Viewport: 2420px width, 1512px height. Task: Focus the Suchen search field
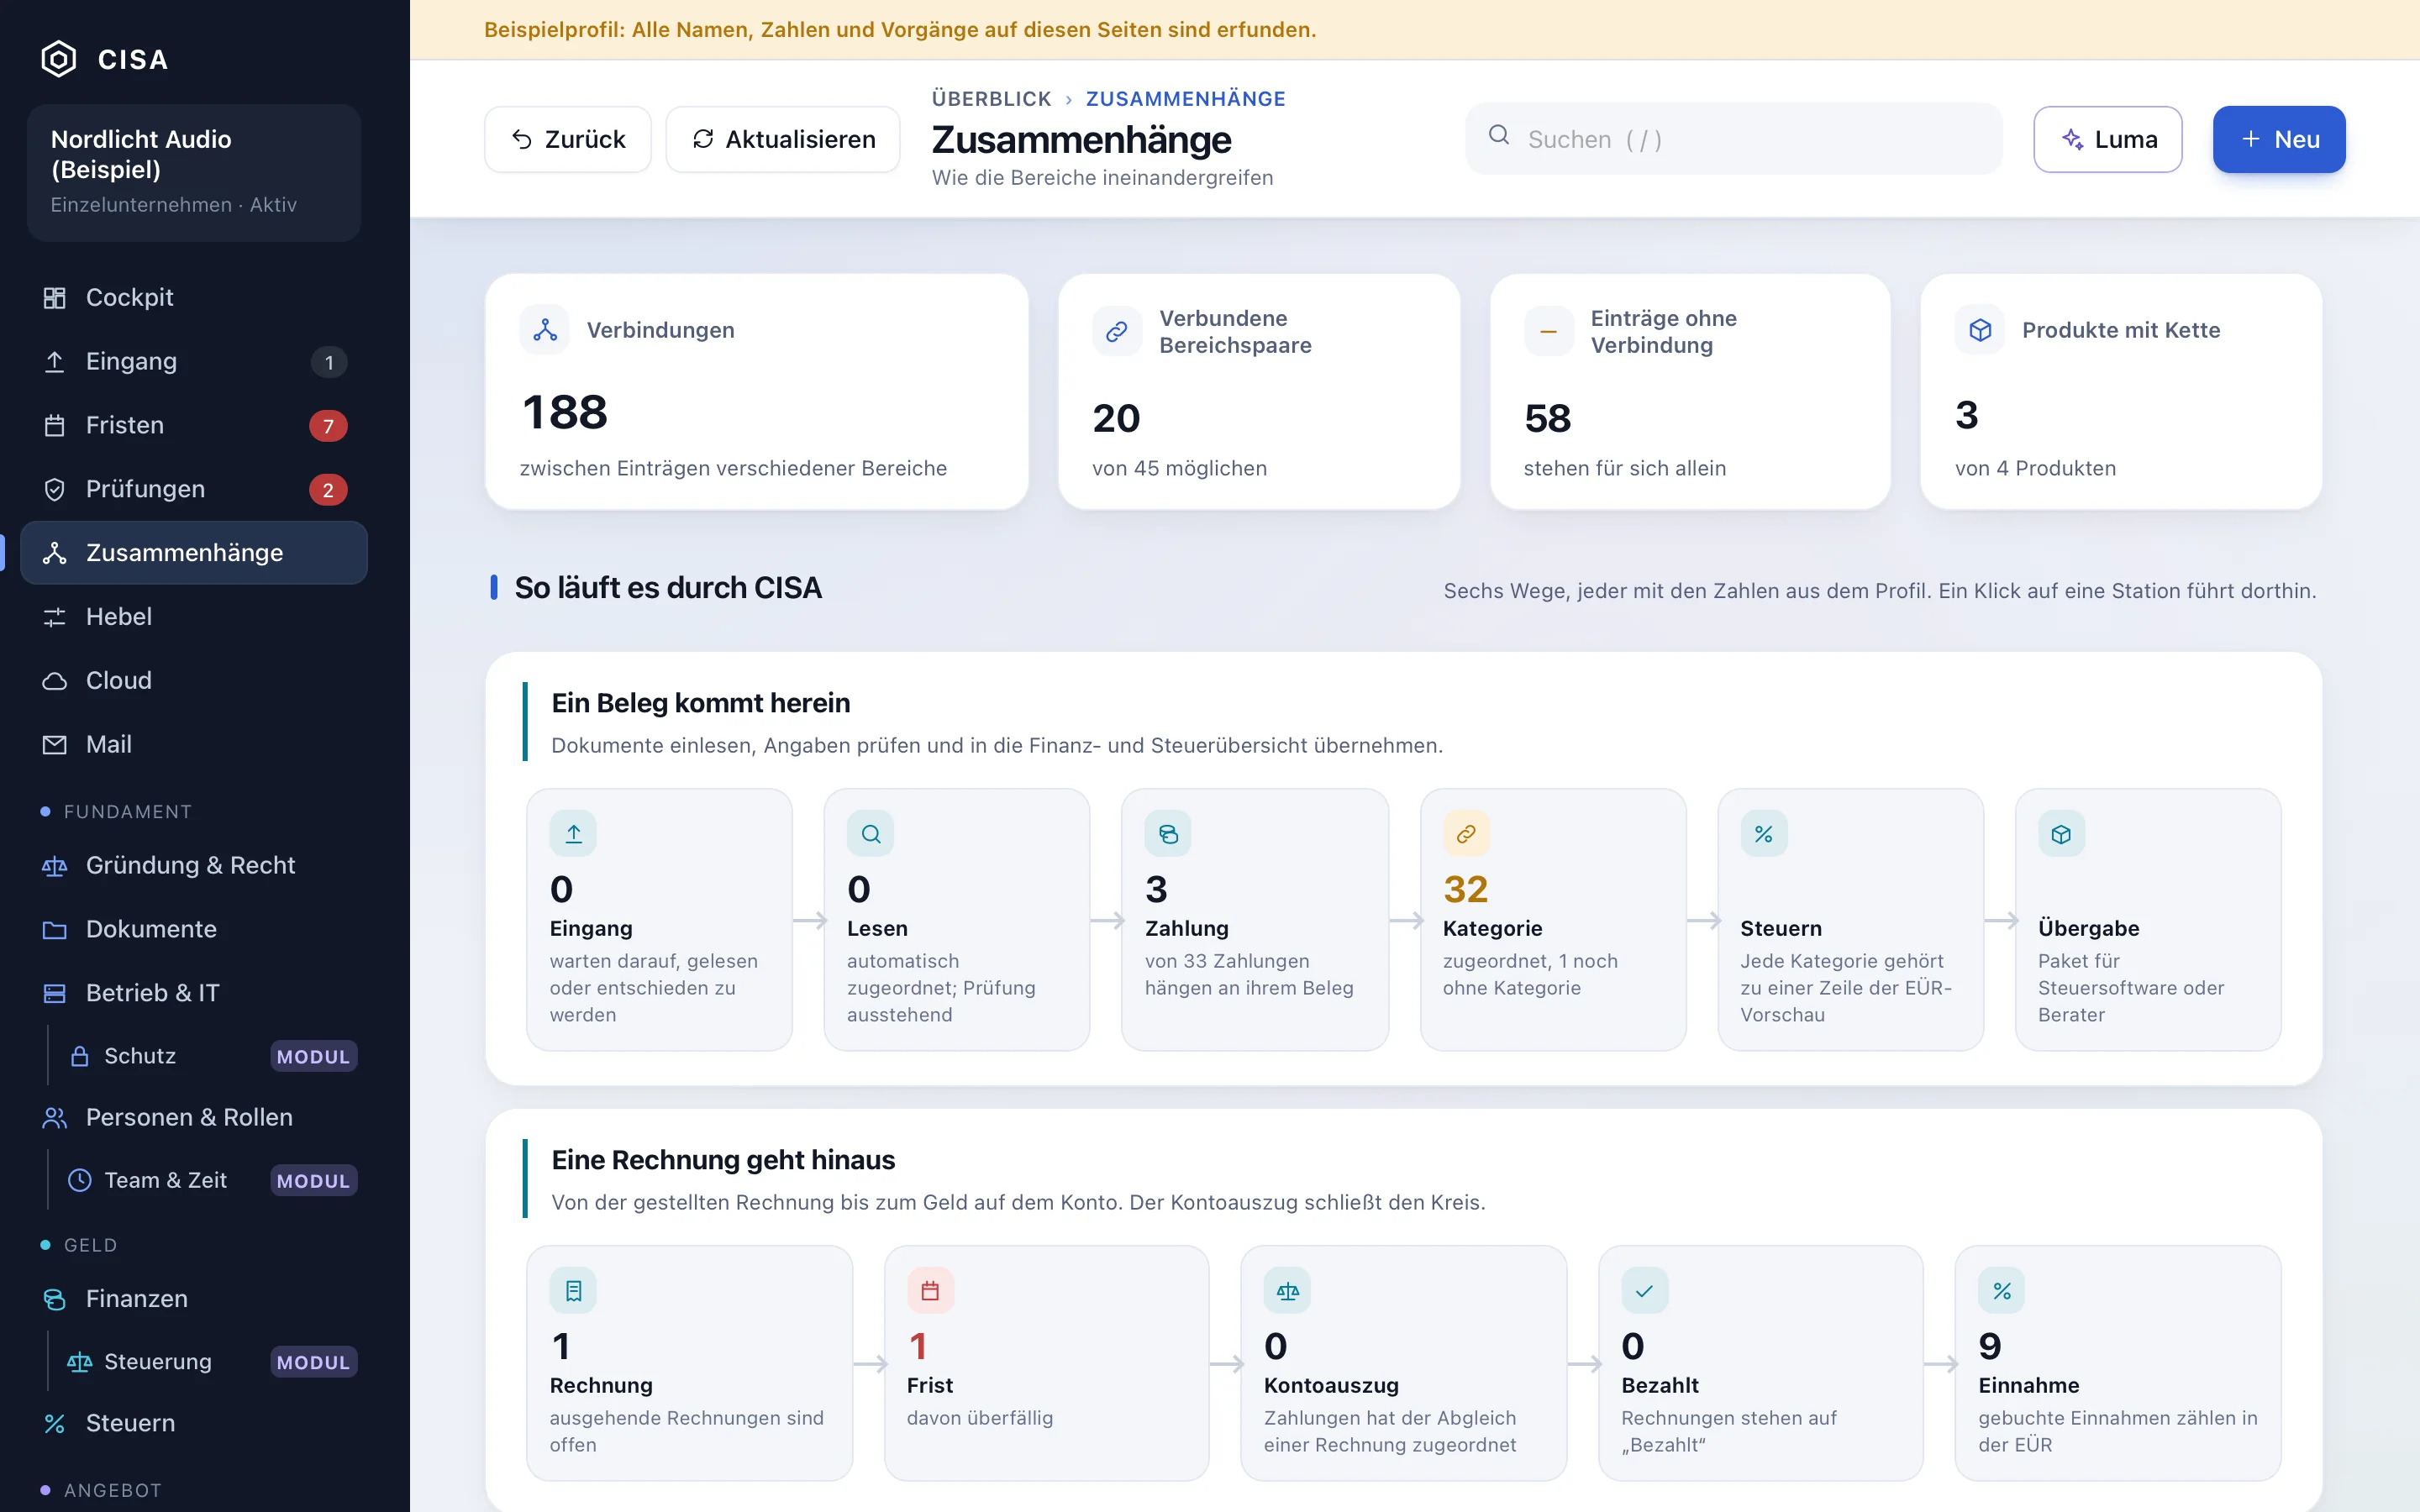click(x=1734, y=139)
